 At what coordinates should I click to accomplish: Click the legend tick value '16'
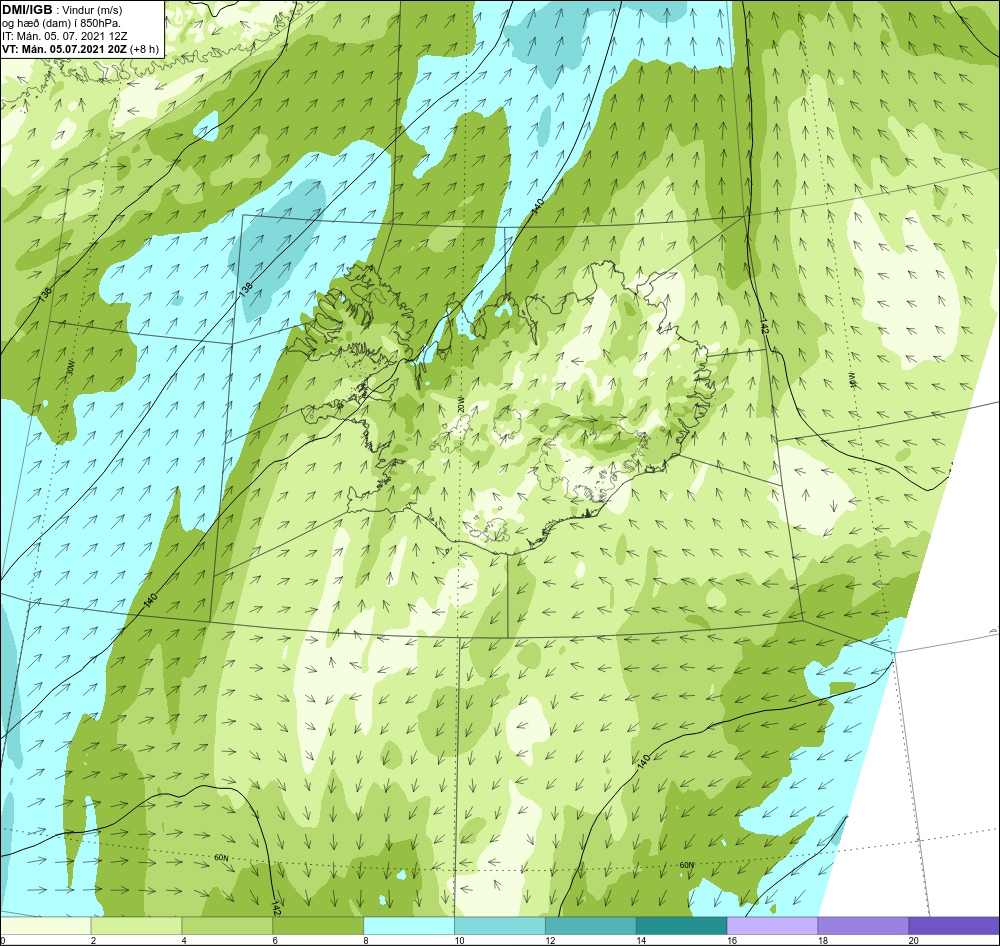(732, 940)
